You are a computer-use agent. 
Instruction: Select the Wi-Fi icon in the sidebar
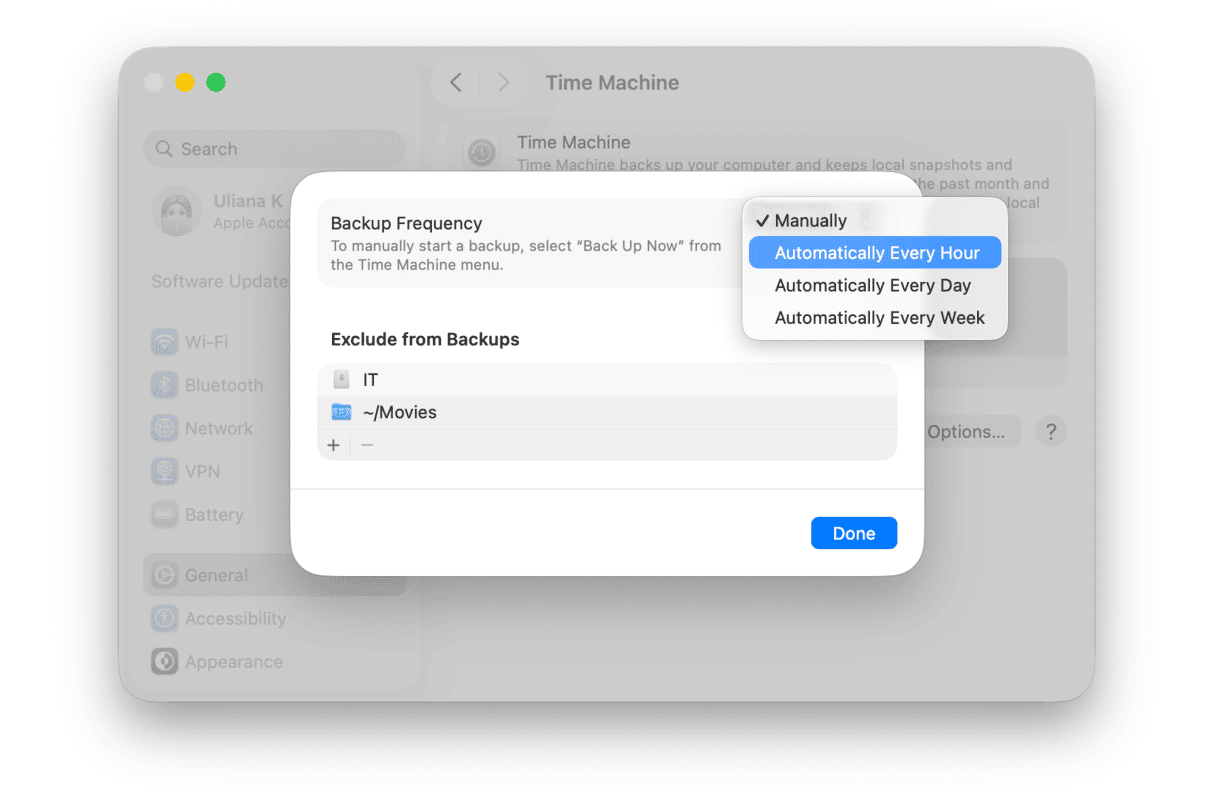(x=164, y=341)
